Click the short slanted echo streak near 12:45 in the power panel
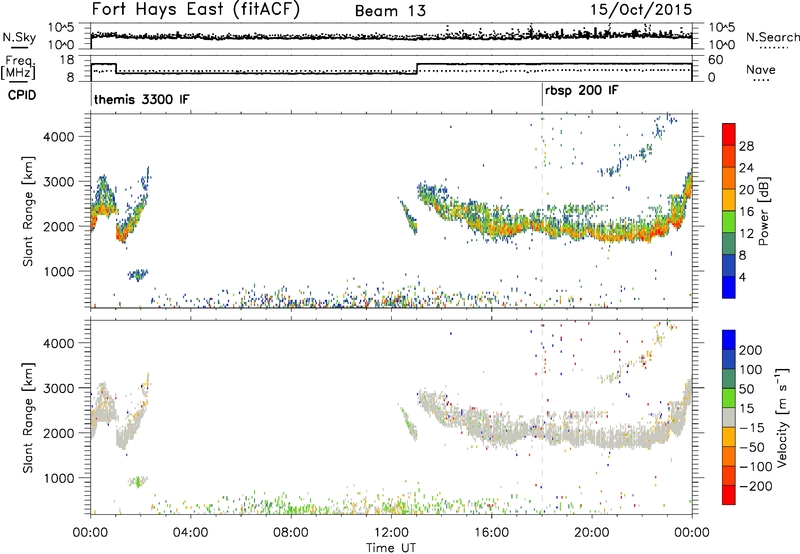 (409, 216)
